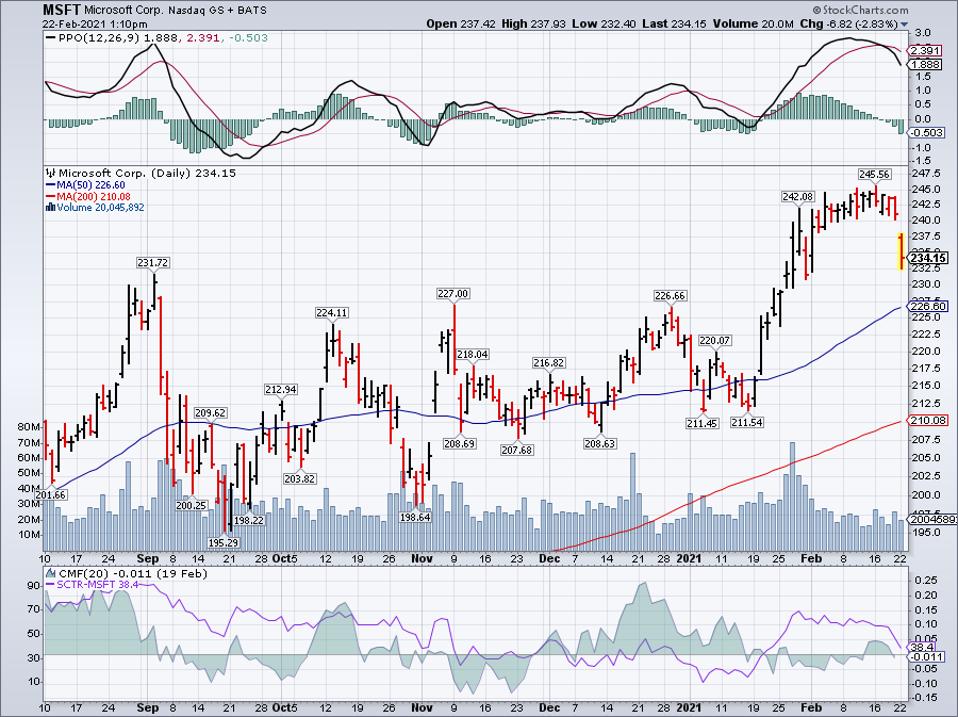The image size is (958, 717).
Task: Click the 245.56 high price label
Action: pyautogui.click(x=874, y=174)
